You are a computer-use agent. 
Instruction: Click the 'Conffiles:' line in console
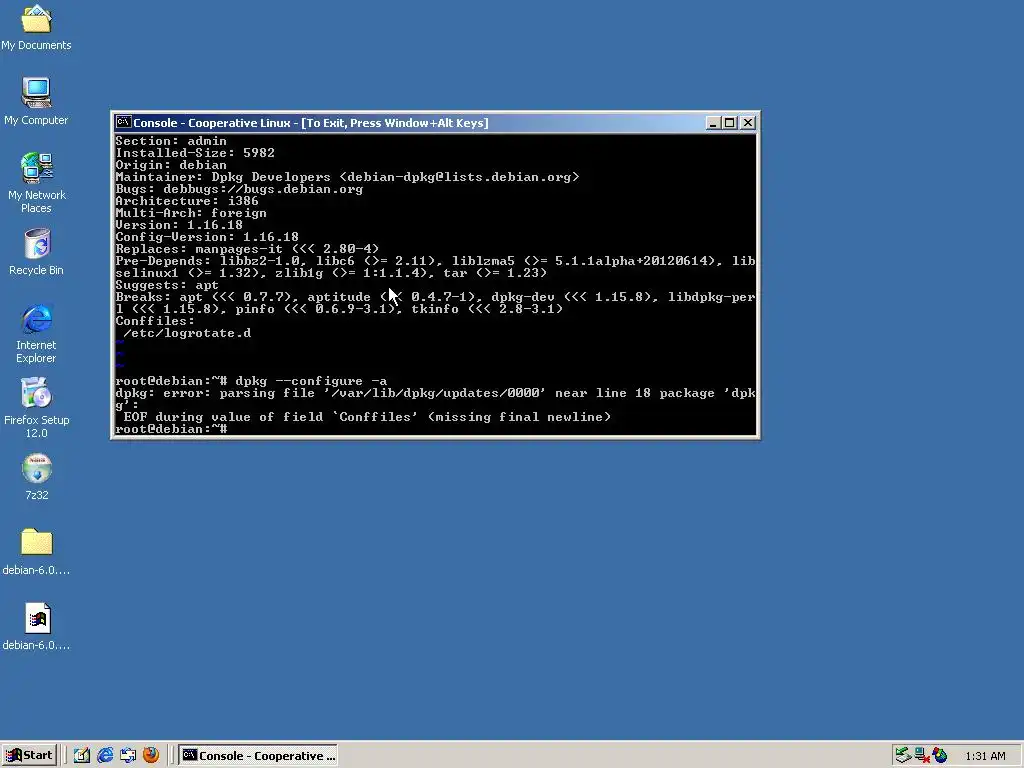point(155,321)
